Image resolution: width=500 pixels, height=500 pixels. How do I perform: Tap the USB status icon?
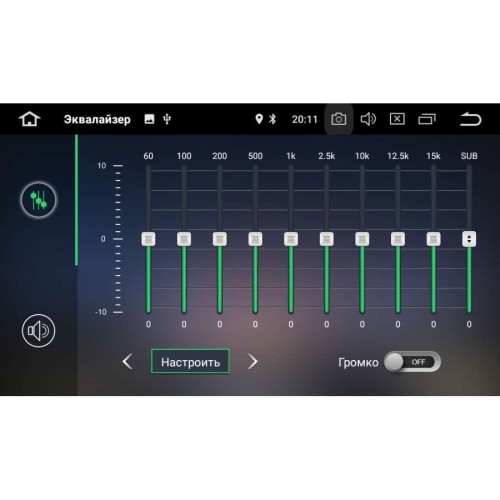pyautogui.click(x=167, y=119)
